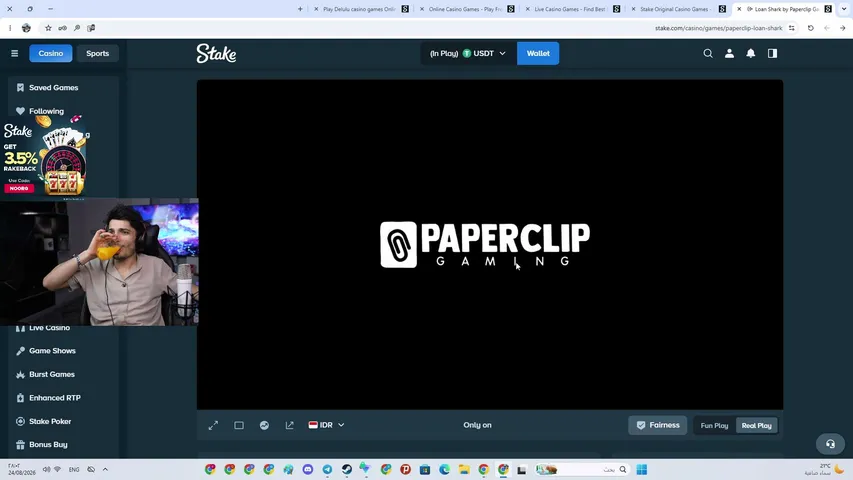Open Telegram from the taskbar

click(327, 469)
